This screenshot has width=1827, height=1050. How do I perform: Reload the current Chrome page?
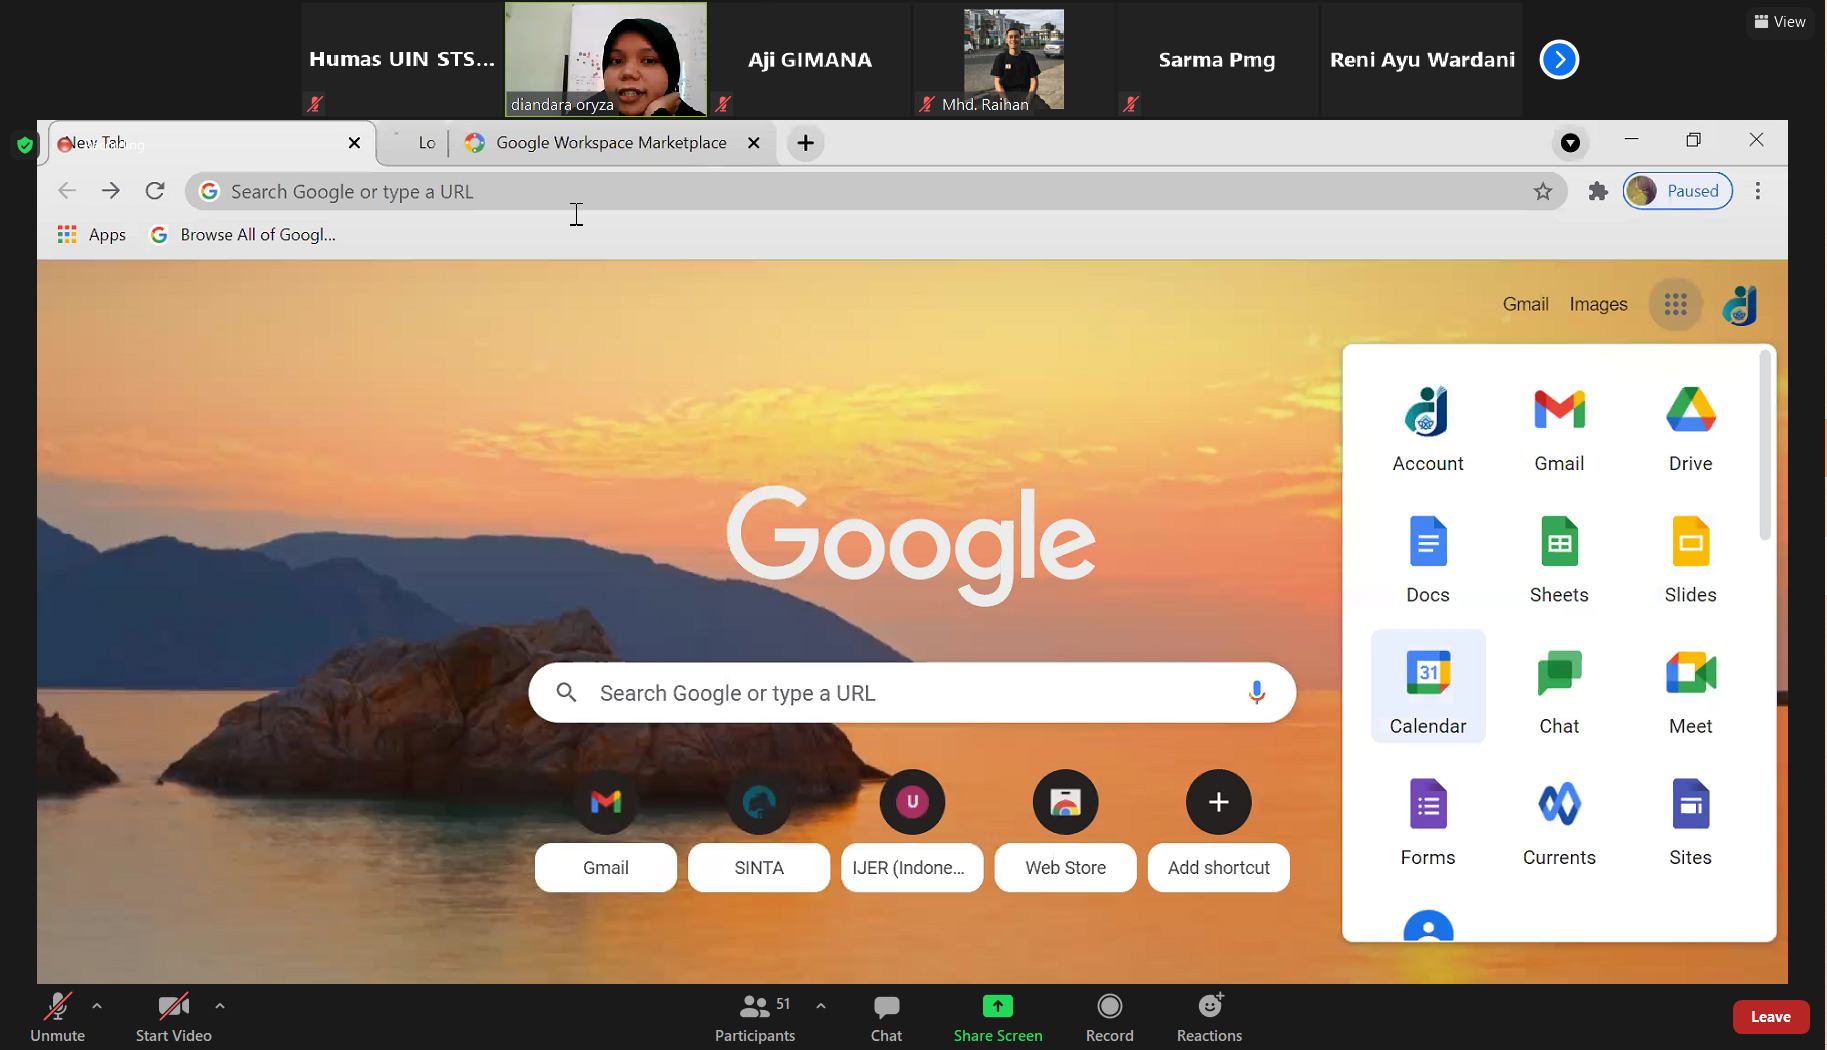coord(155,191)
